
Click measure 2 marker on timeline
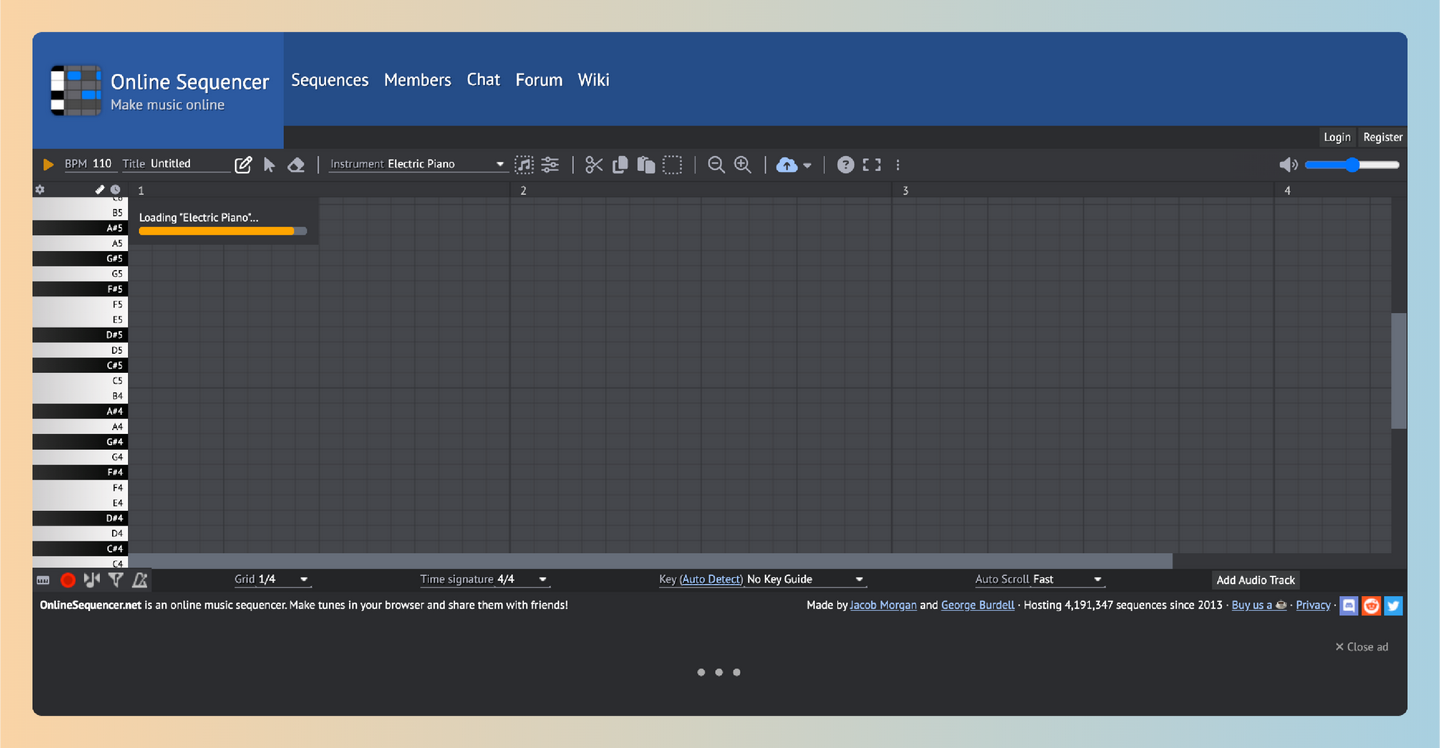coord(523,190)
